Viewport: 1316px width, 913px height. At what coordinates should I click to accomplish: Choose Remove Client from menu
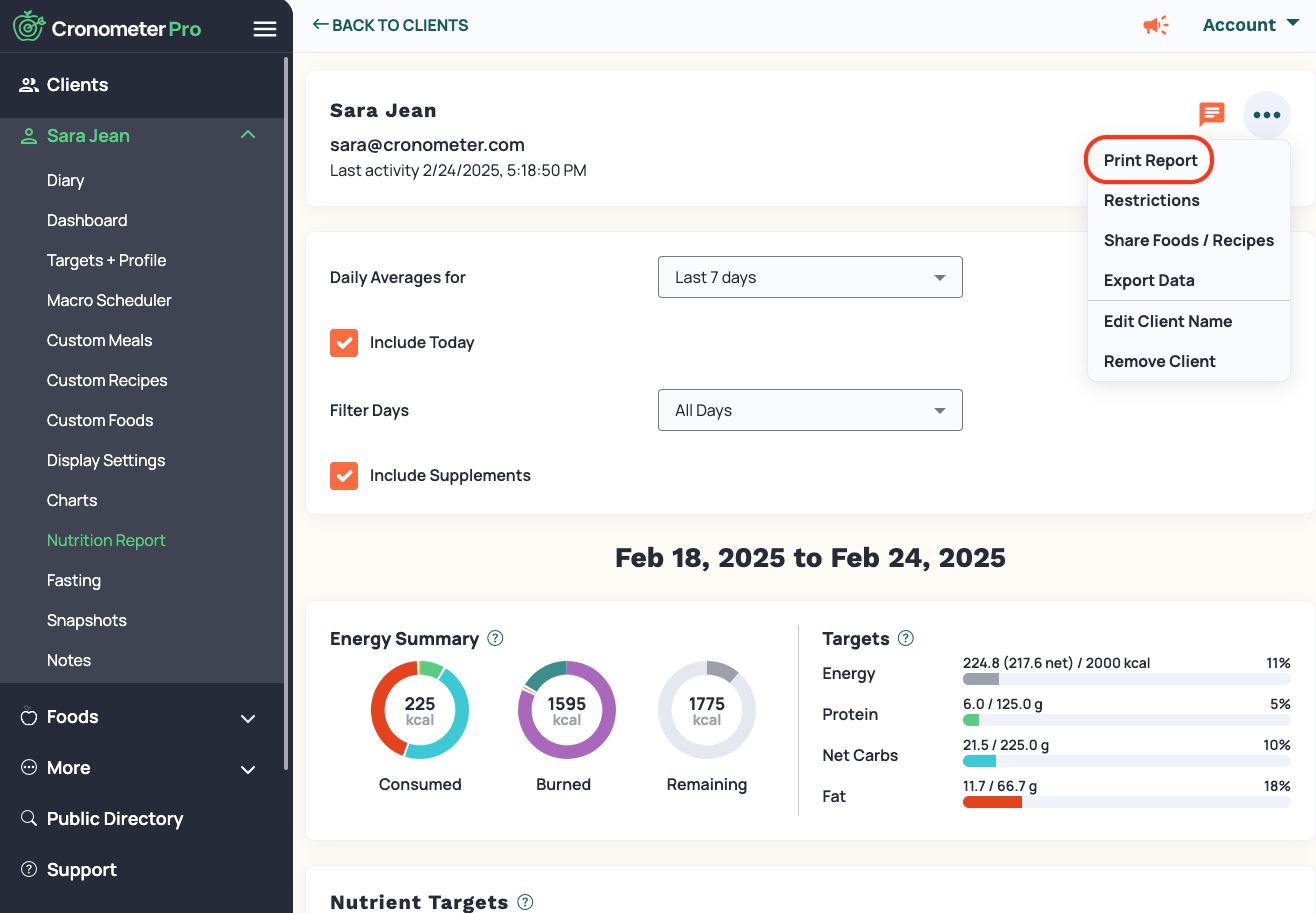pos(1159,361)
